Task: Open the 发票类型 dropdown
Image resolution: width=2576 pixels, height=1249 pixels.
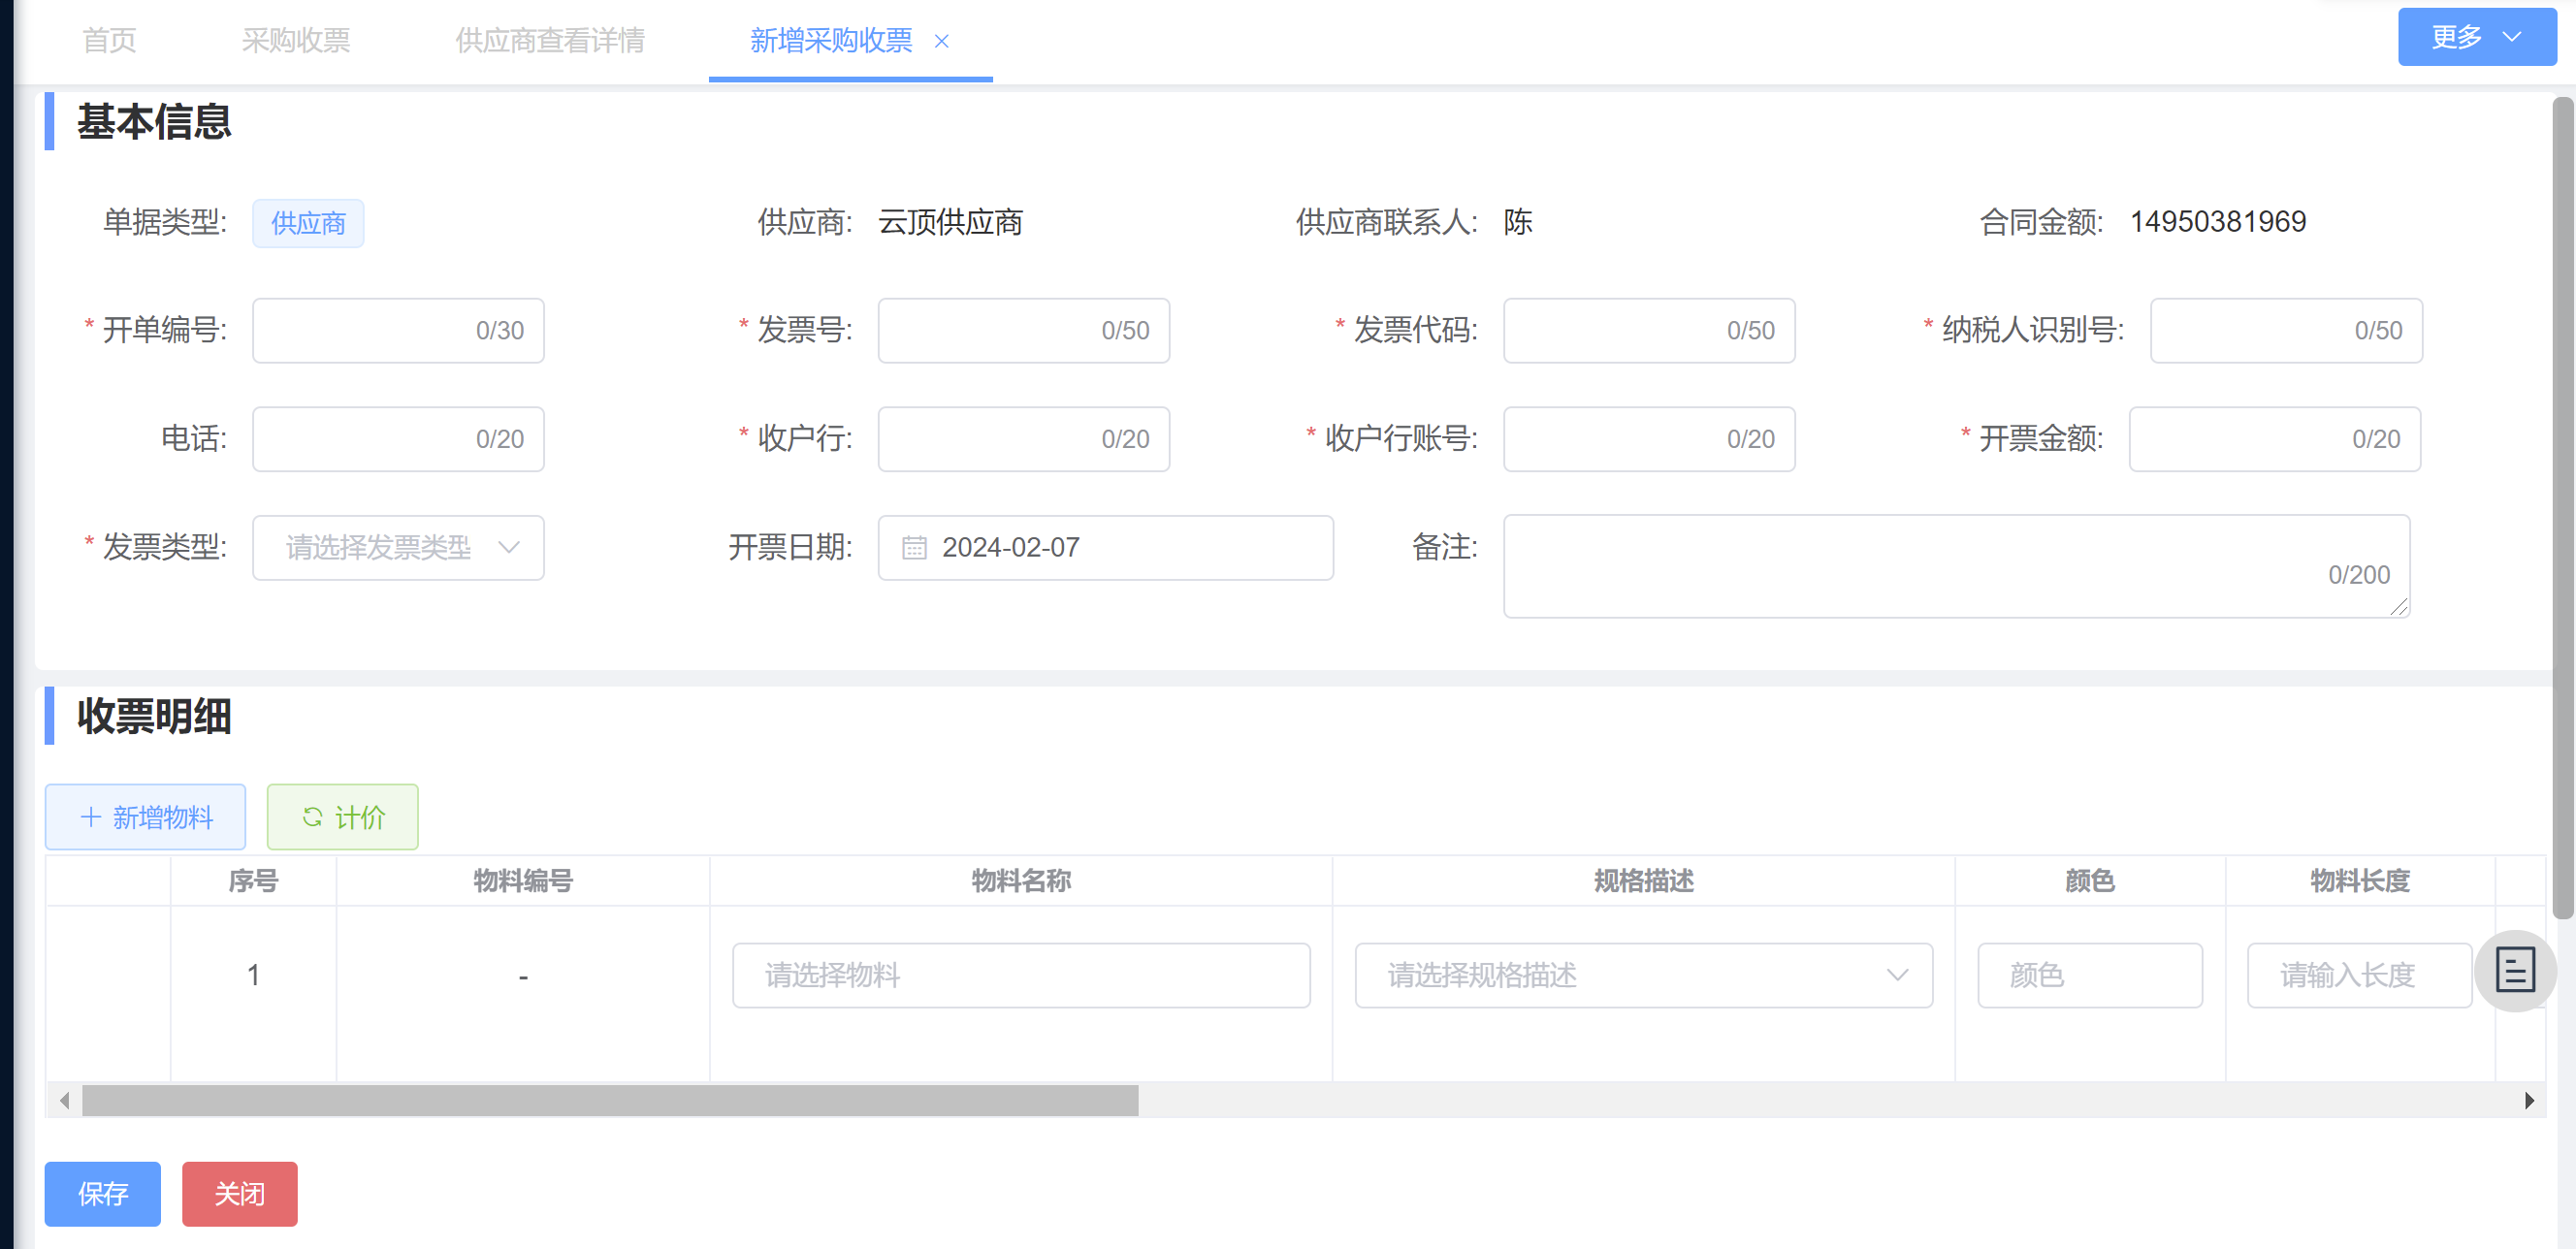Action: [398, 548]
